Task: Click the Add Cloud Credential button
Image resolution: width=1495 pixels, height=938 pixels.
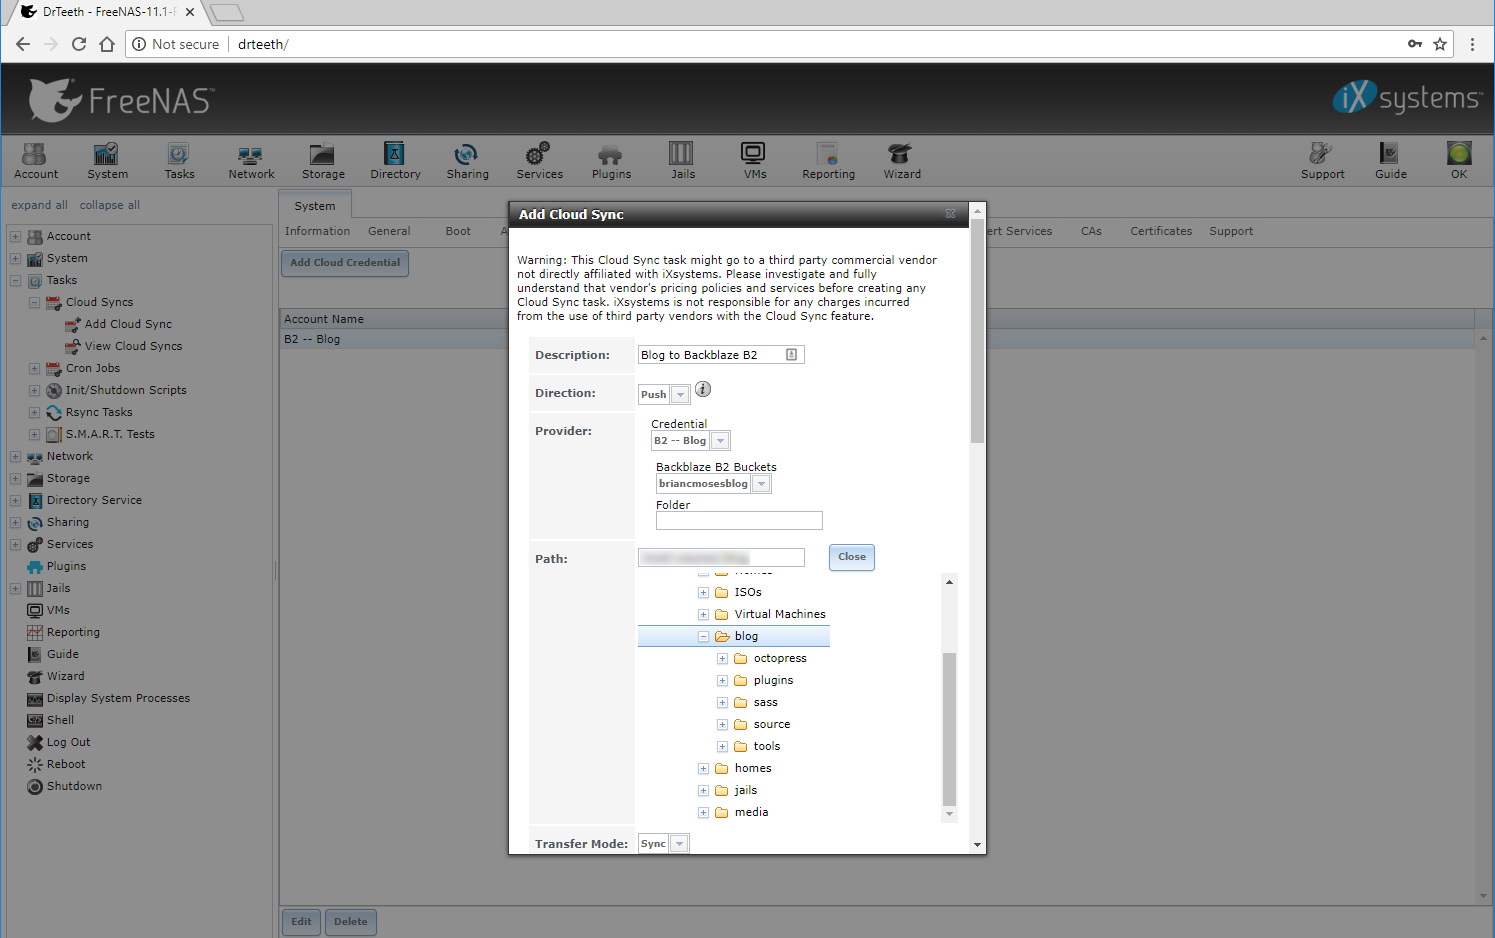Action: point(345,263)
